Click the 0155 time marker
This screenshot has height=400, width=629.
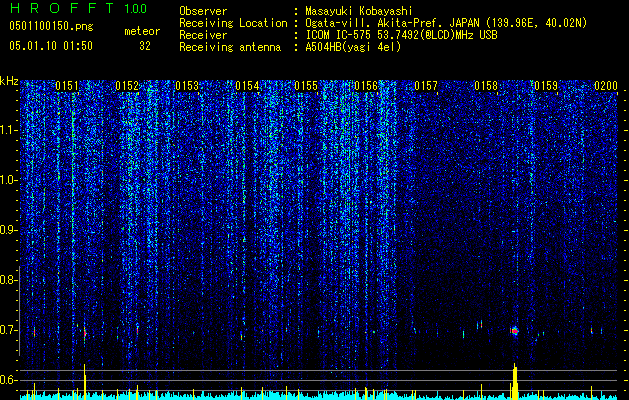click(306, 86)
